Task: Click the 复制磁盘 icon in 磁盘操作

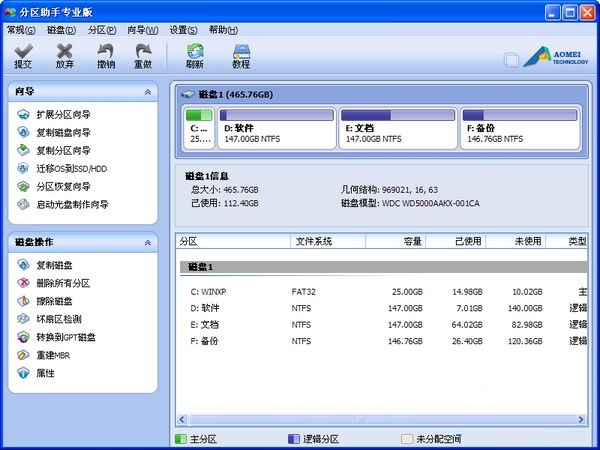Action: tap(23, 265)
